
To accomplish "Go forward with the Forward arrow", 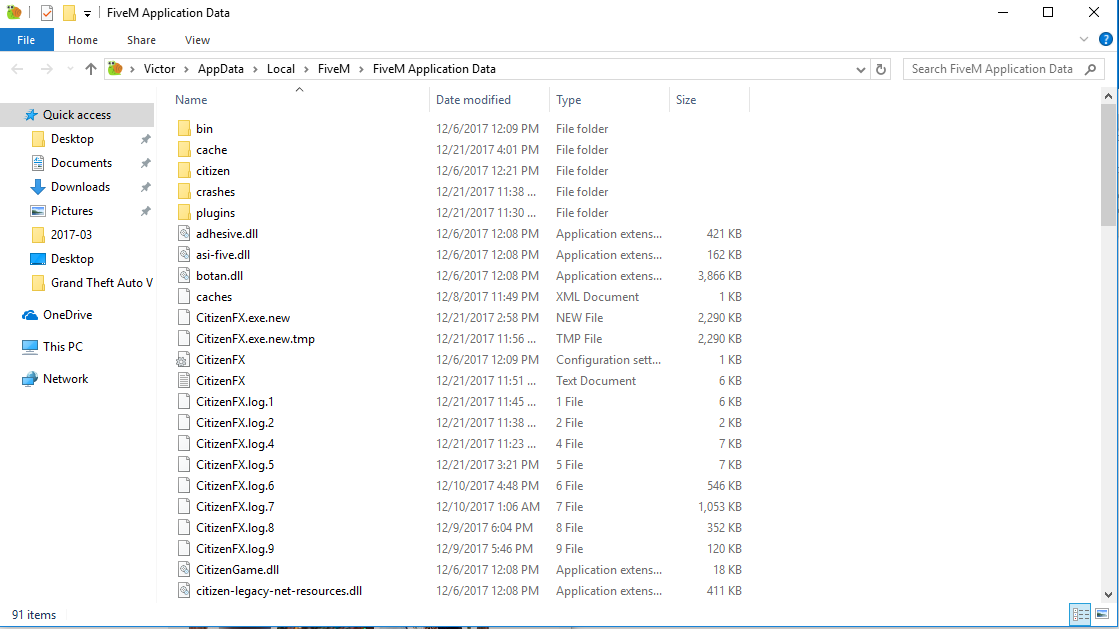I will pos(46,69).
